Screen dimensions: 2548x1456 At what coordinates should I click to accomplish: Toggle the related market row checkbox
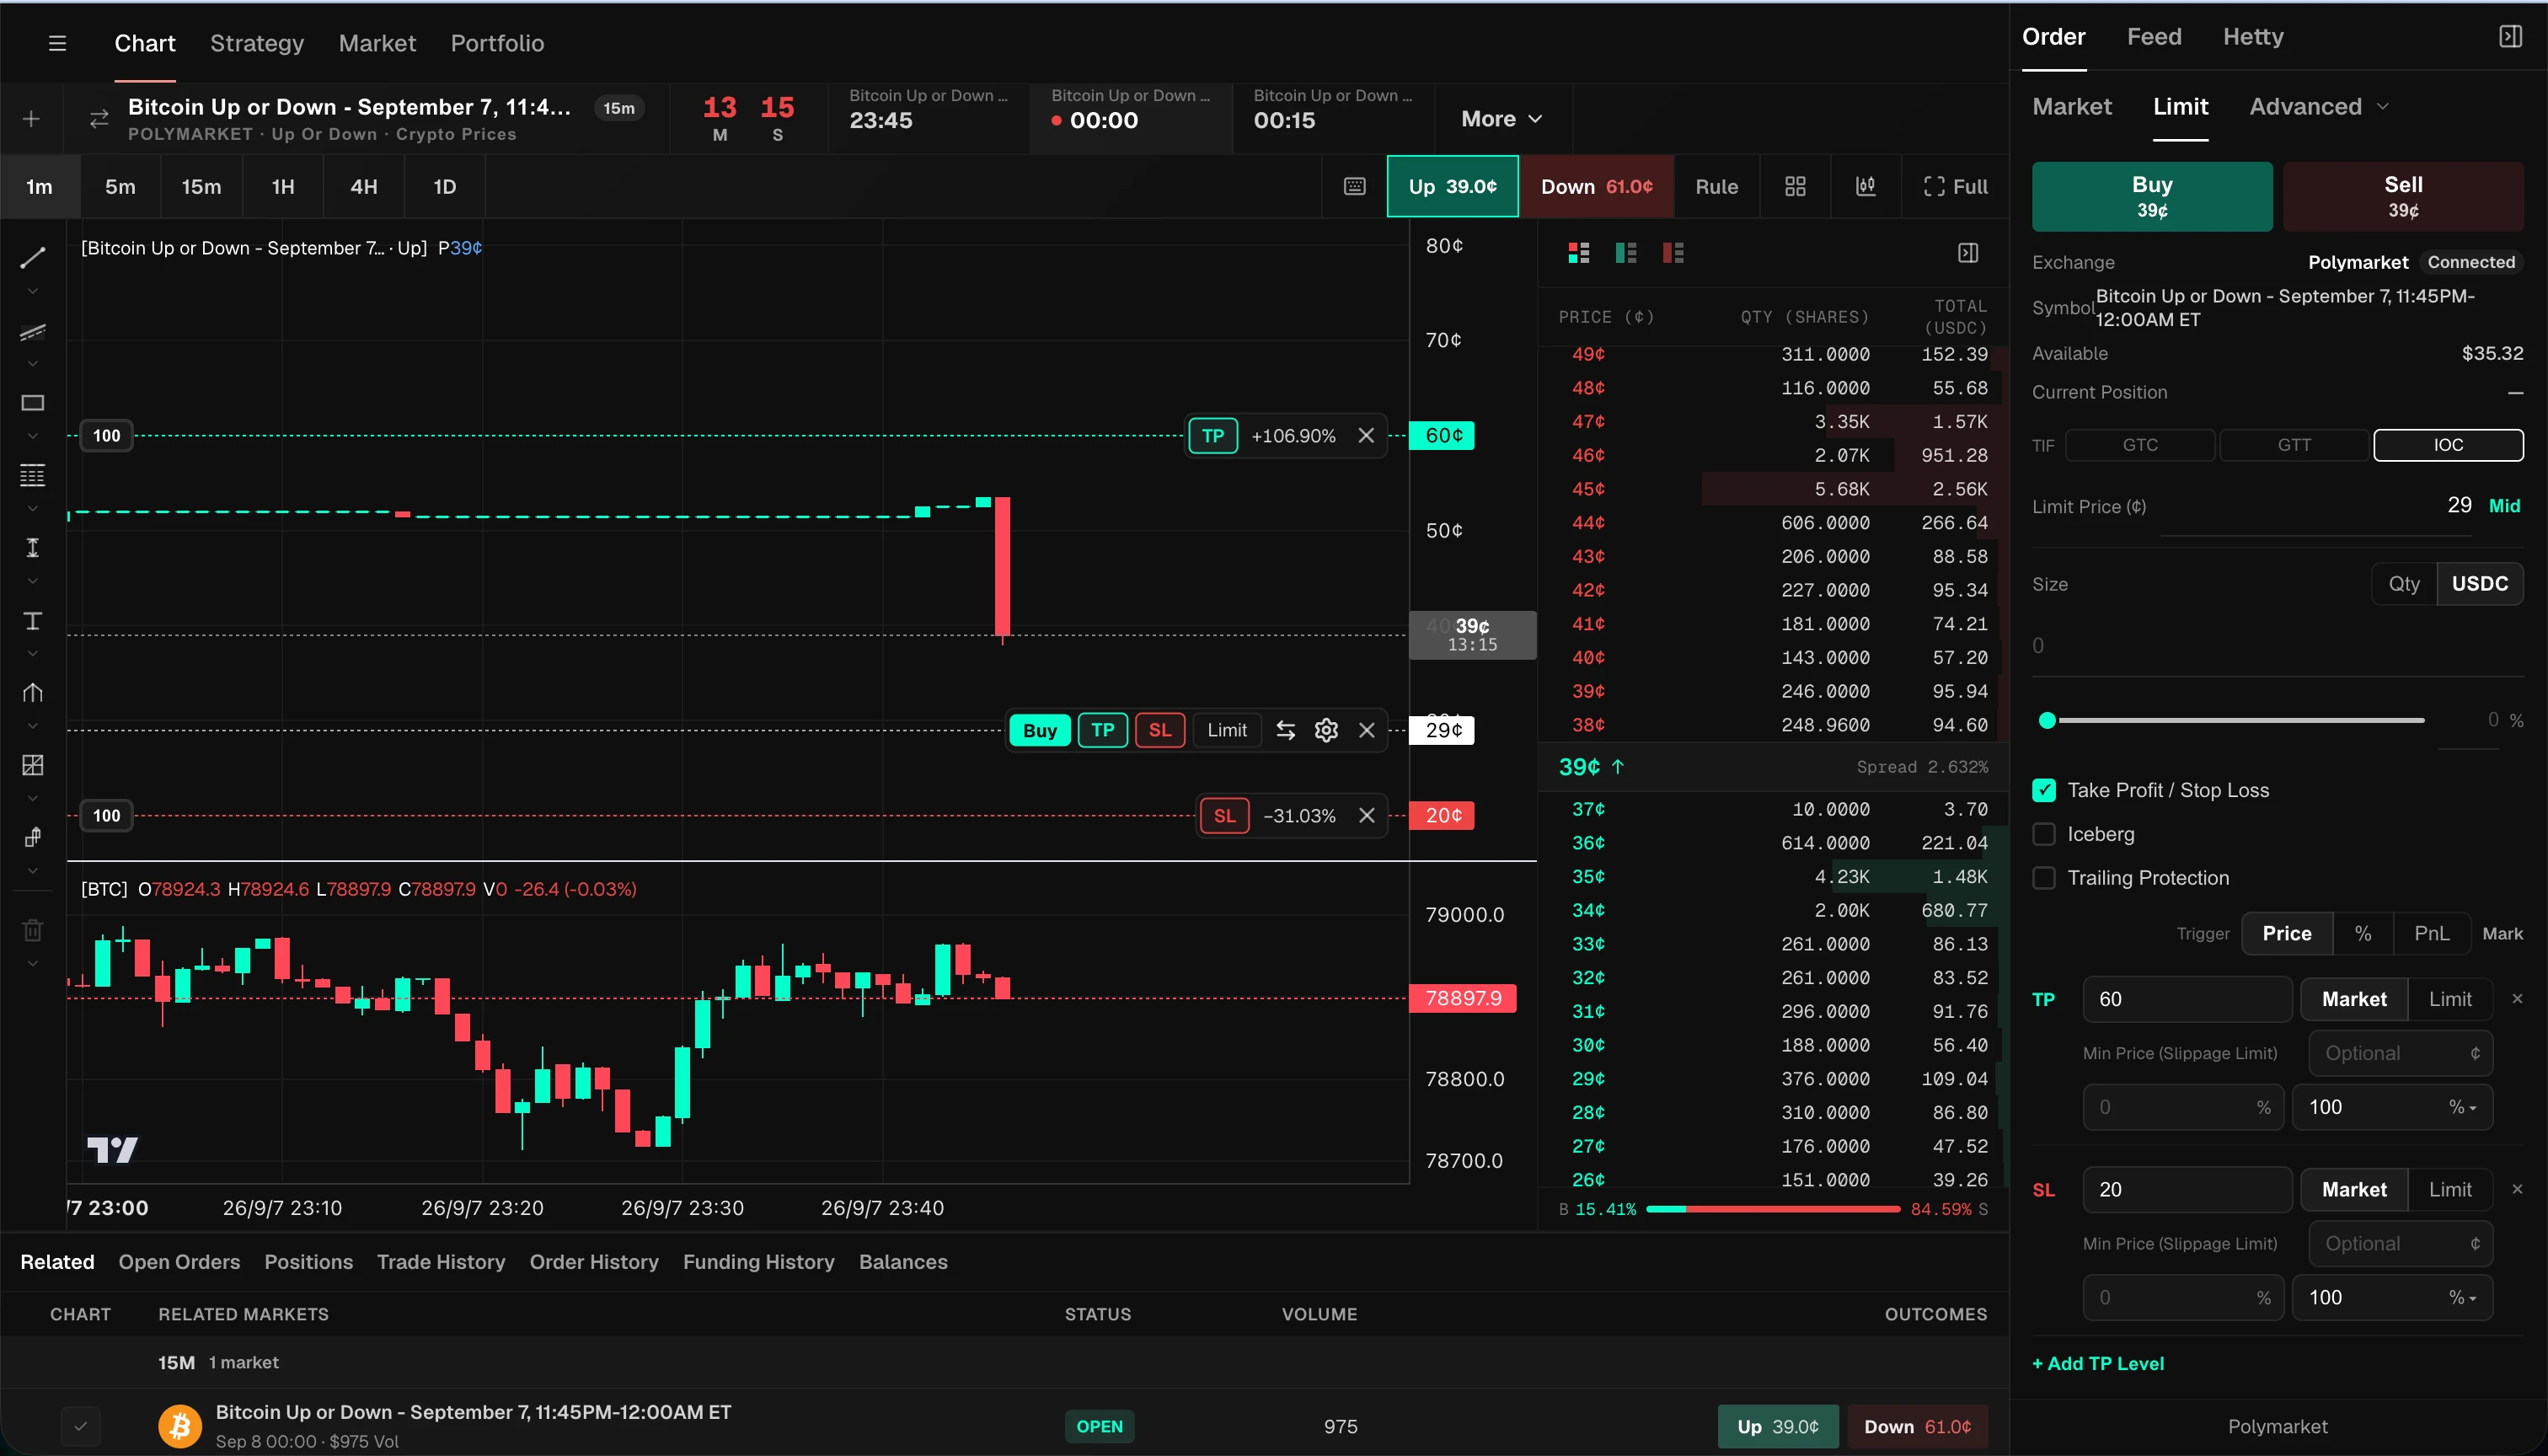pos(81,1426)
